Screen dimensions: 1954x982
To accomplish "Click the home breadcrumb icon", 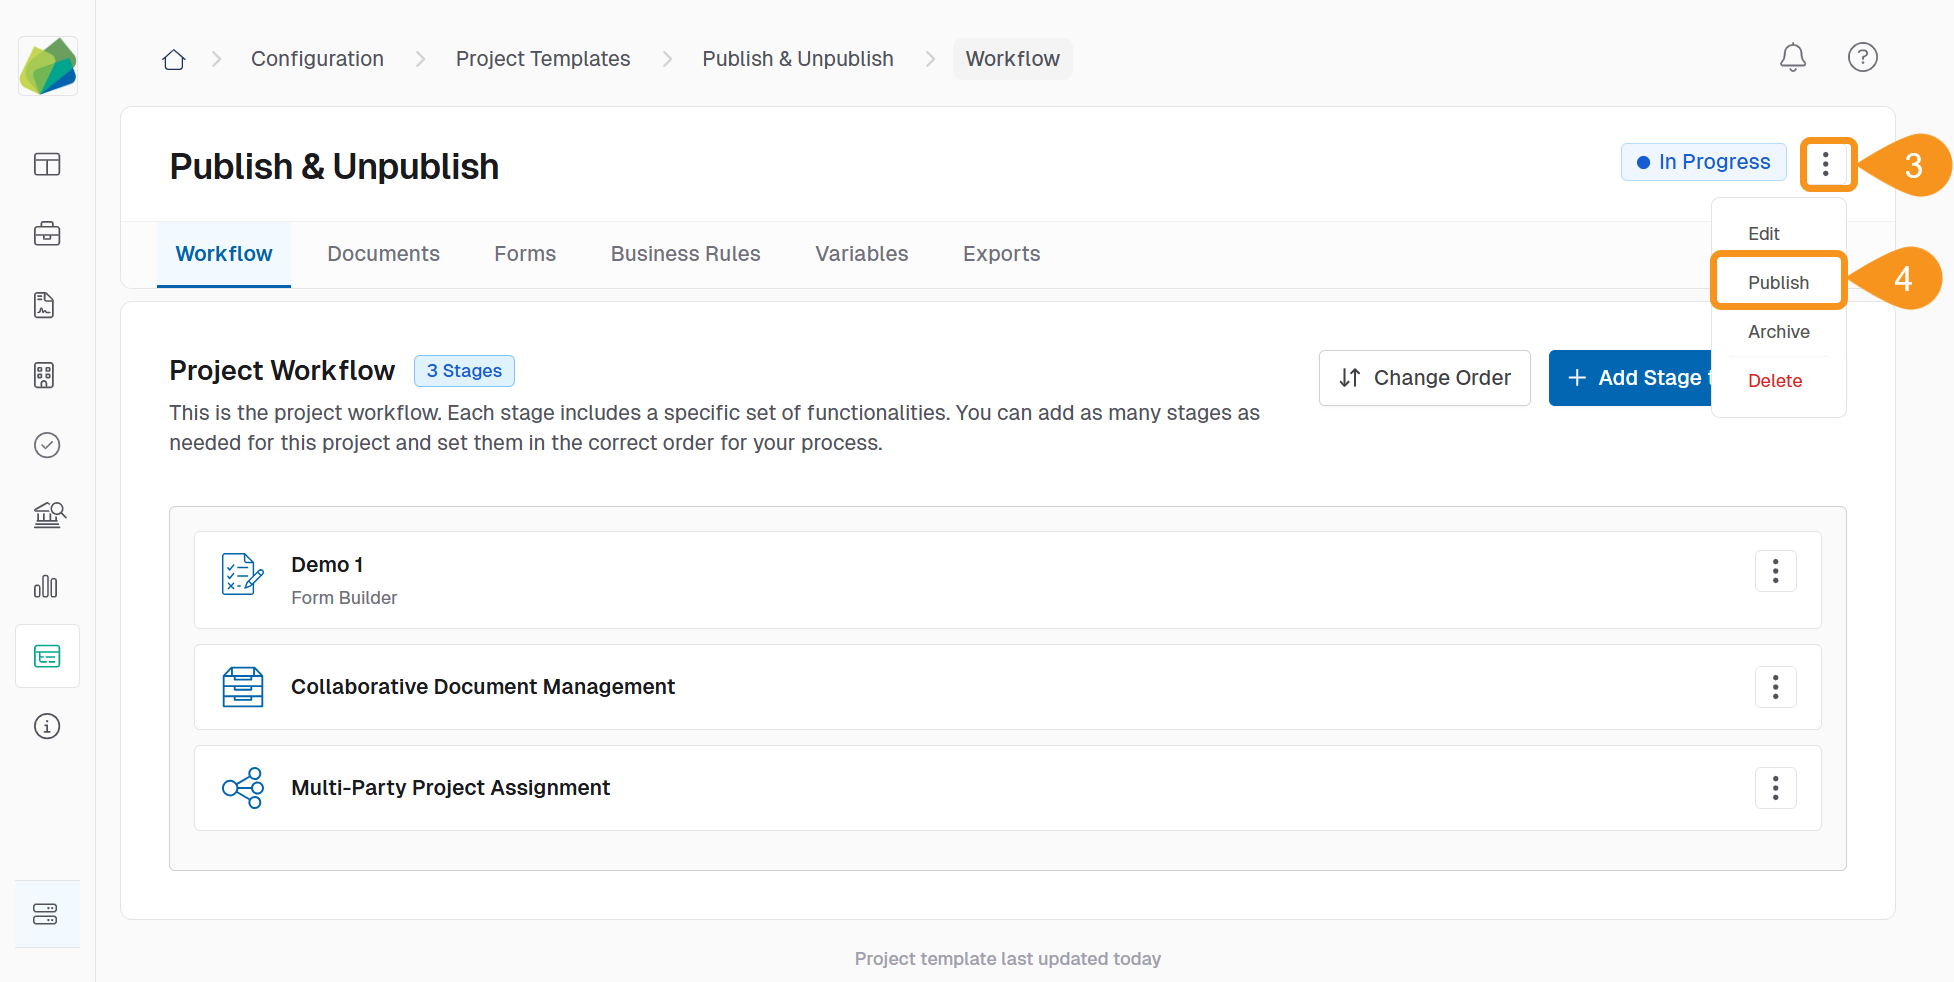I will tap(174, 59).
